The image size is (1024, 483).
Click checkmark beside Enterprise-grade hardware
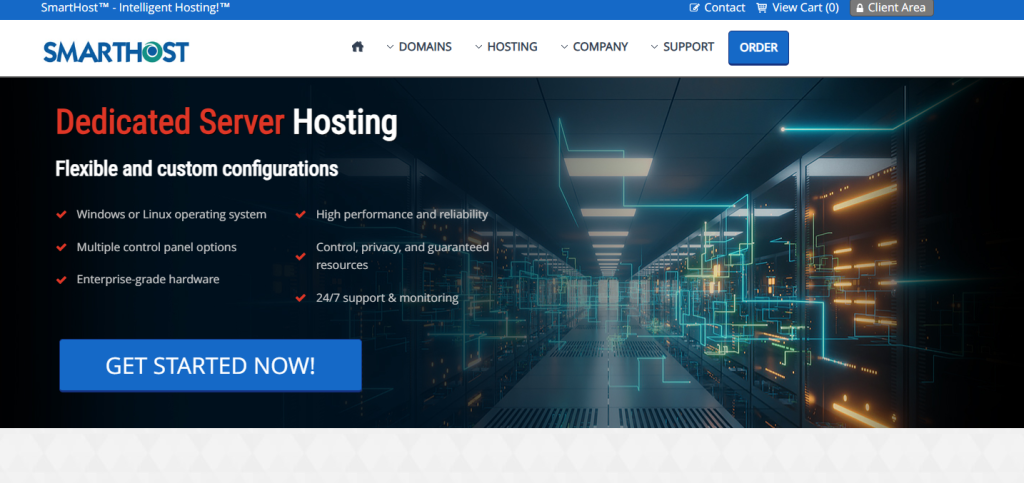(62, 280)
